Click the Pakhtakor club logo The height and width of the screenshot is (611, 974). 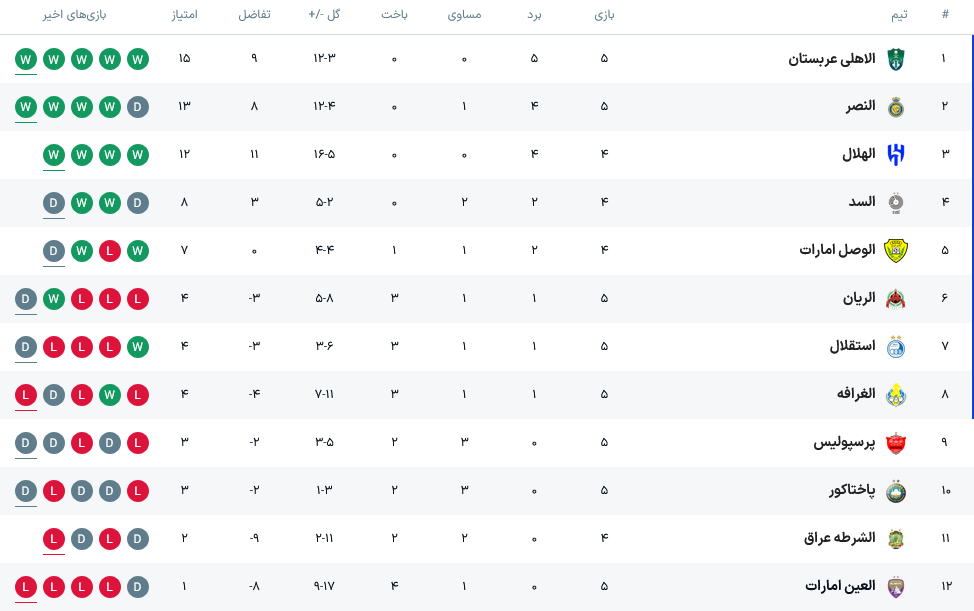[896, 491]
